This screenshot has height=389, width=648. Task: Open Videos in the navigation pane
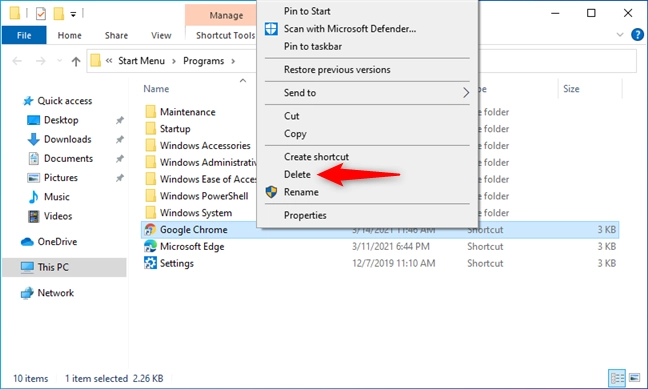[x=58, y=216]
